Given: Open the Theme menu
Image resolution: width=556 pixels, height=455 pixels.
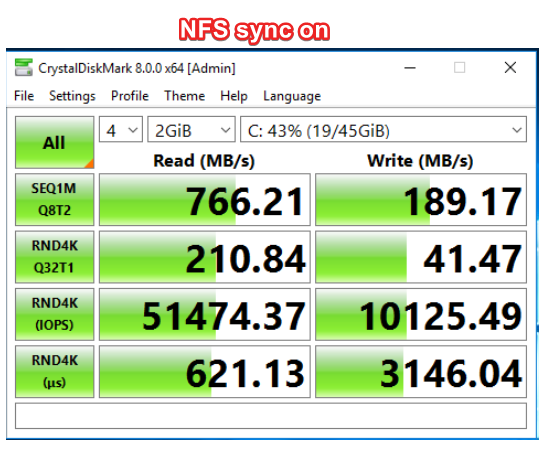Looking at the screenshot, I should click(184, 96).
